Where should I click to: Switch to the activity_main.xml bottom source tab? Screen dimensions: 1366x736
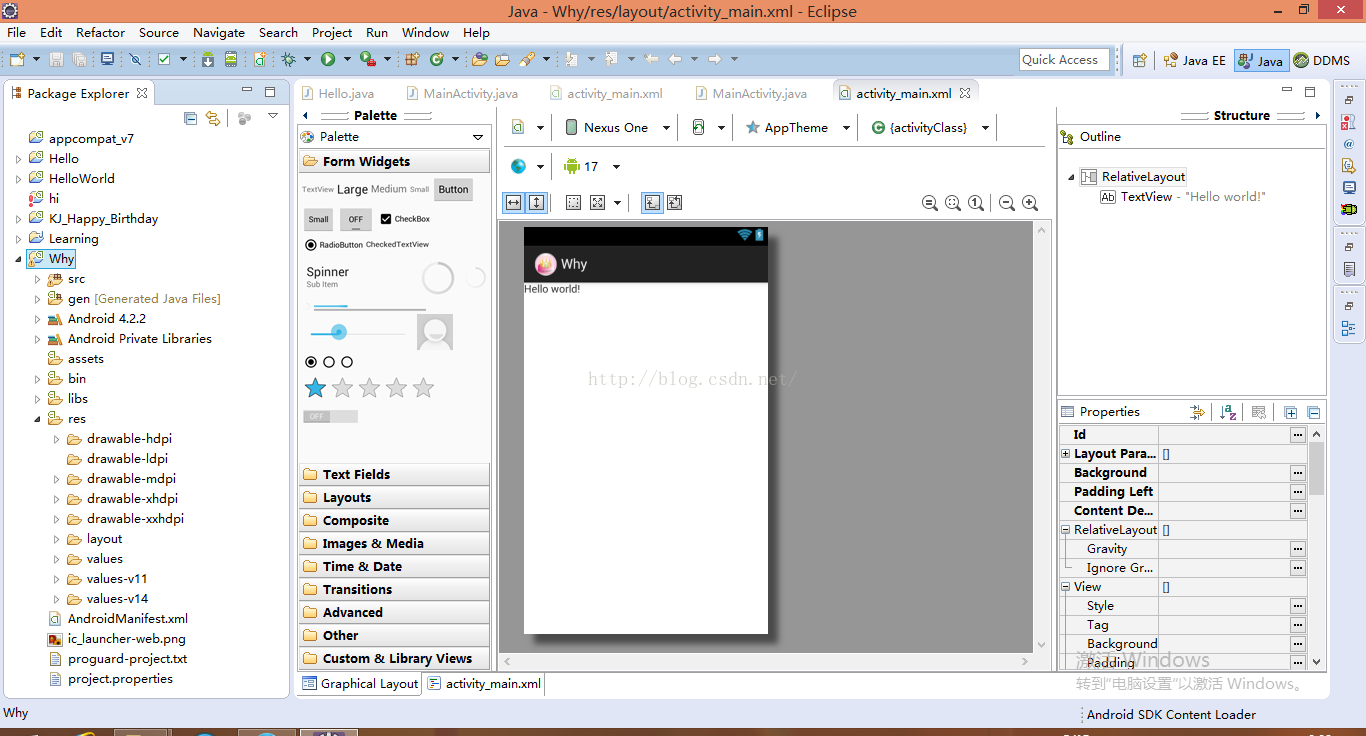click(484, 684)
